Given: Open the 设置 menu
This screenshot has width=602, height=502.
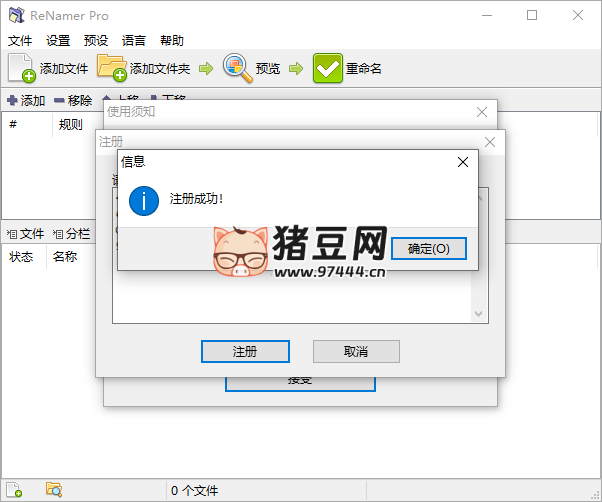Looking at the screenshot, I should 58,40.
